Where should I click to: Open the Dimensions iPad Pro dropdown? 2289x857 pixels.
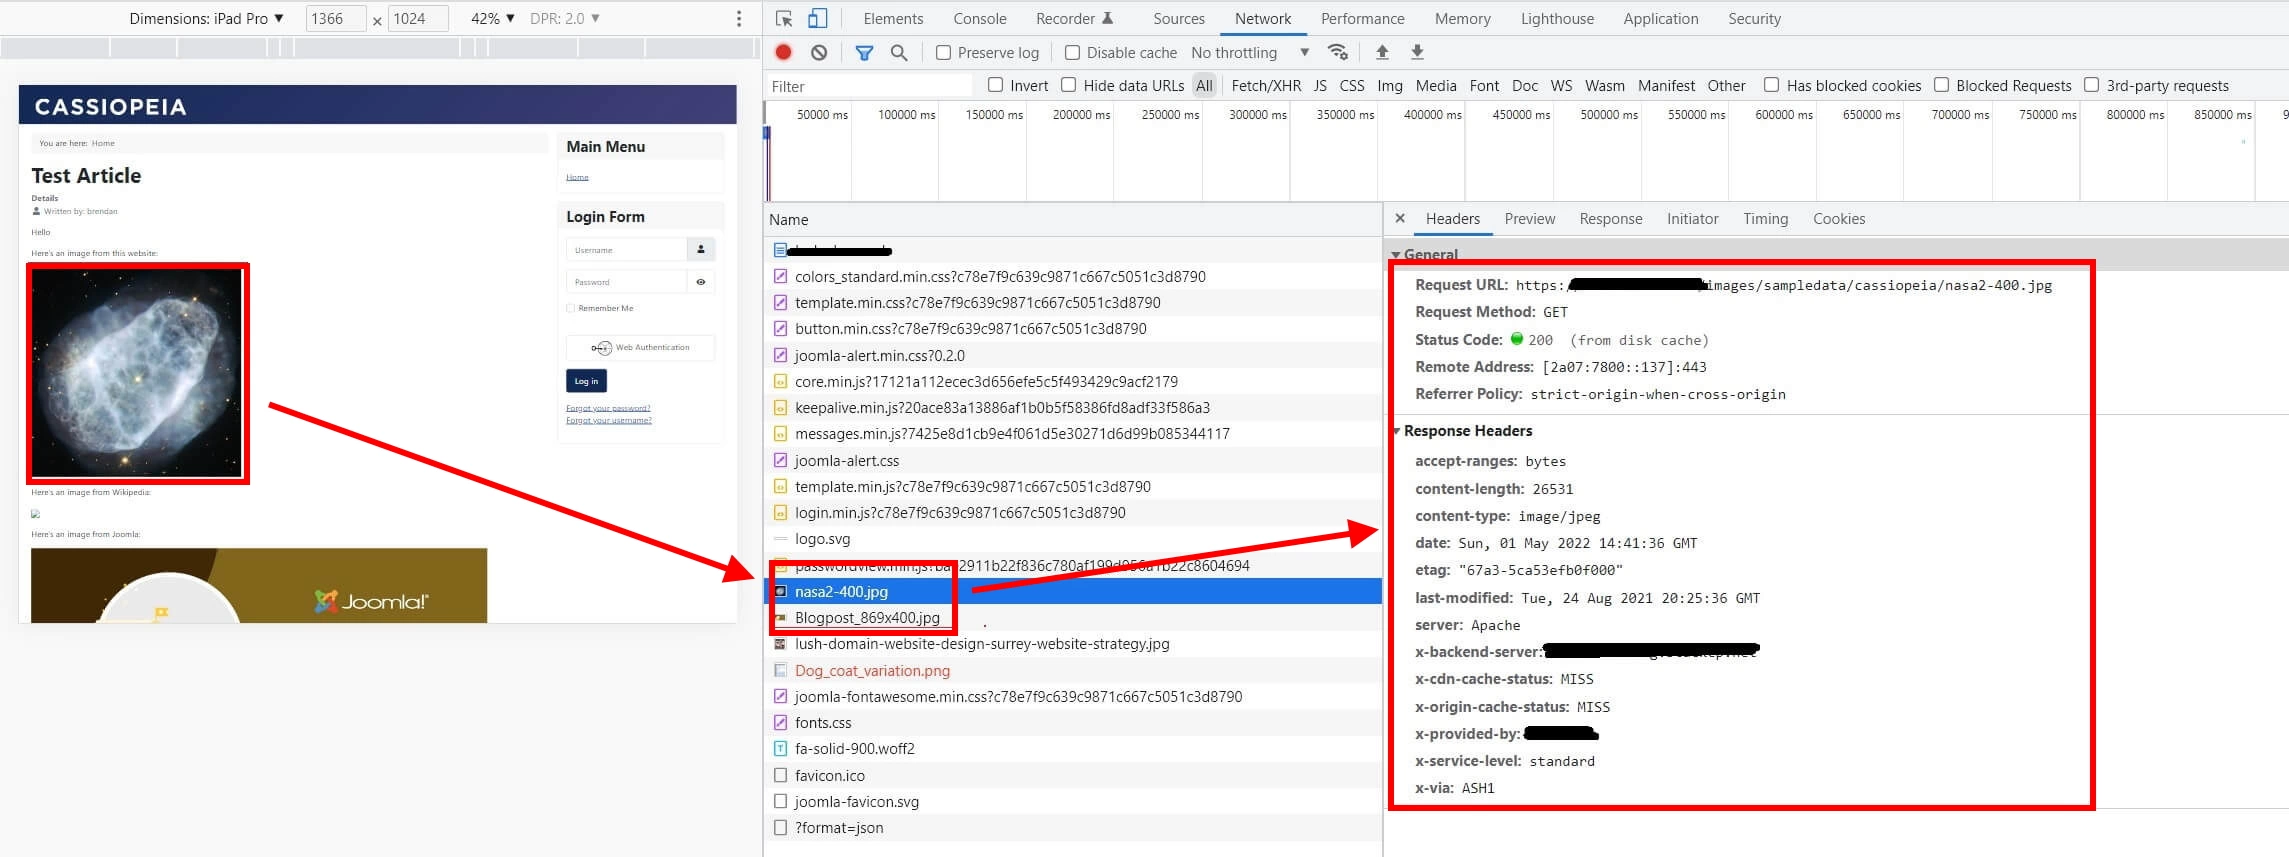tap(207, 18)
